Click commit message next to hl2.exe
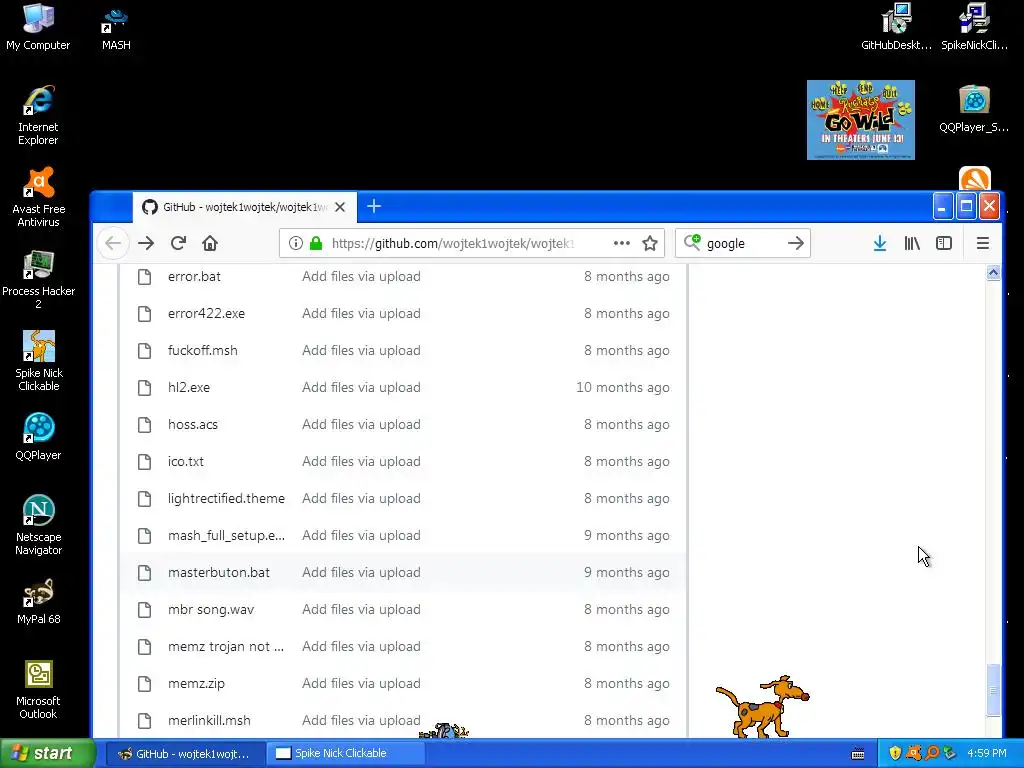The width and height of the screenshot is (1024, 768). coord(360,387)
